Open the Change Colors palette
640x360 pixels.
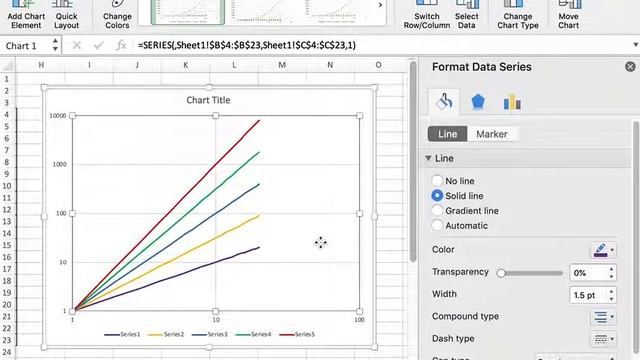[x=117, y=15]
